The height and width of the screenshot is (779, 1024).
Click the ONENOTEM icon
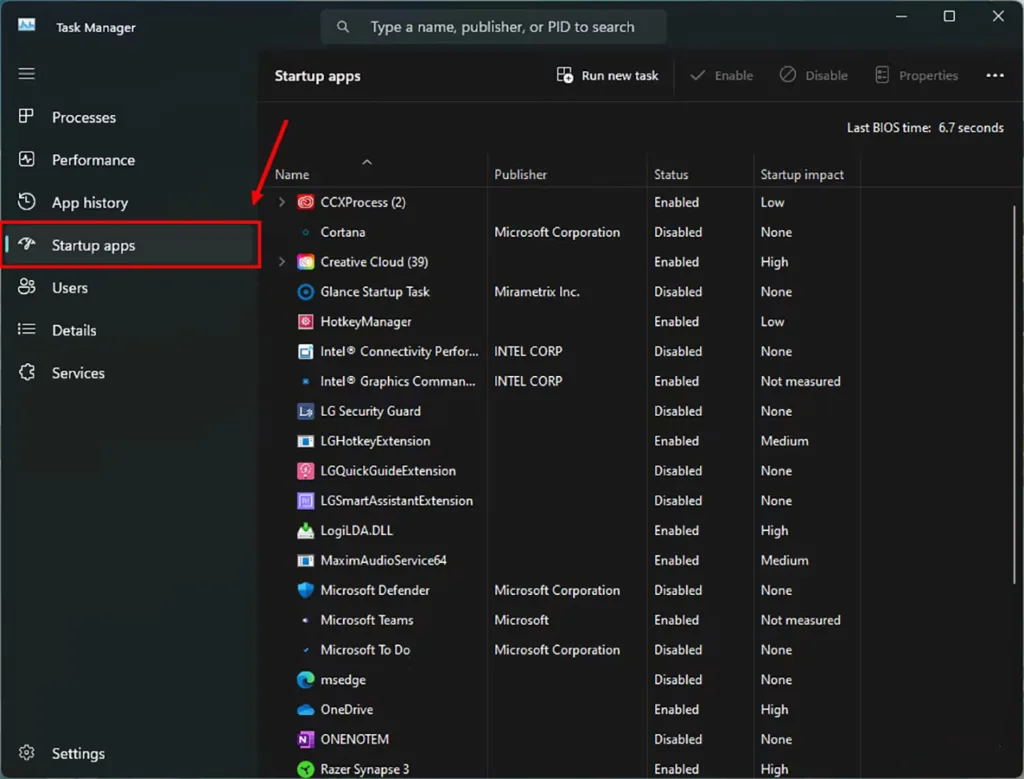305,739
